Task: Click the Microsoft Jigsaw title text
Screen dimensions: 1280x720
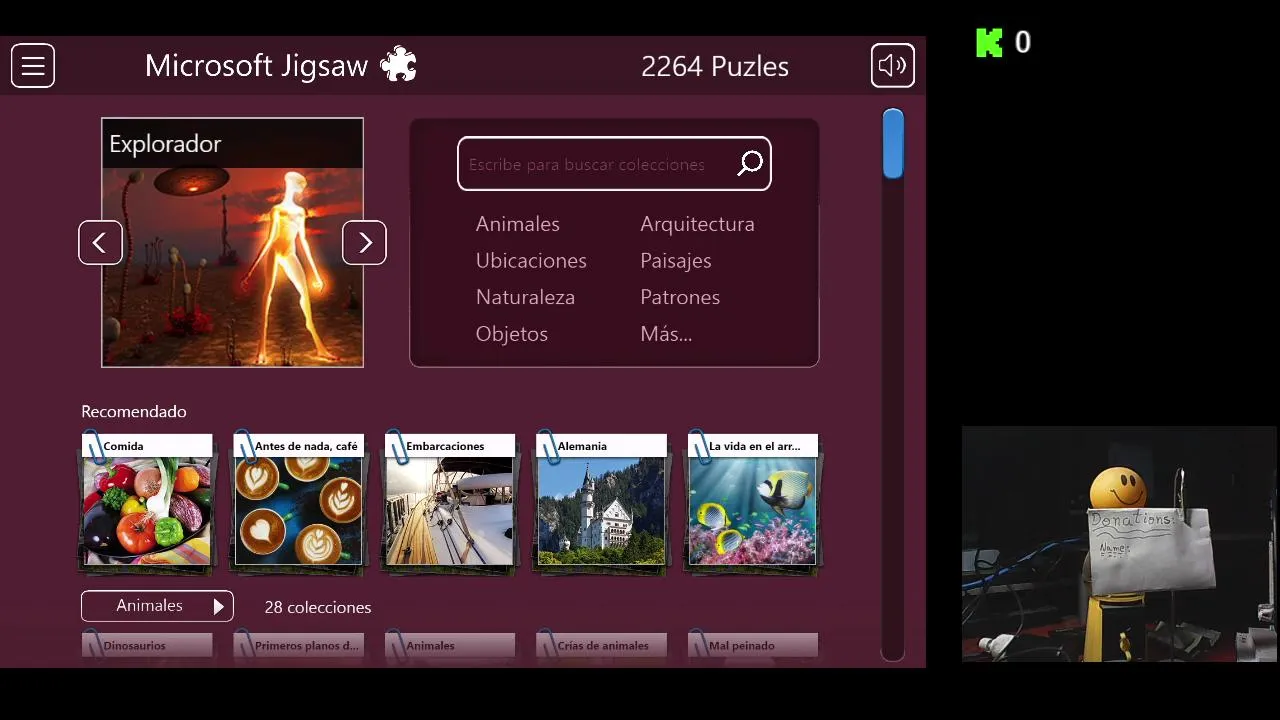Action: [257, 66]
